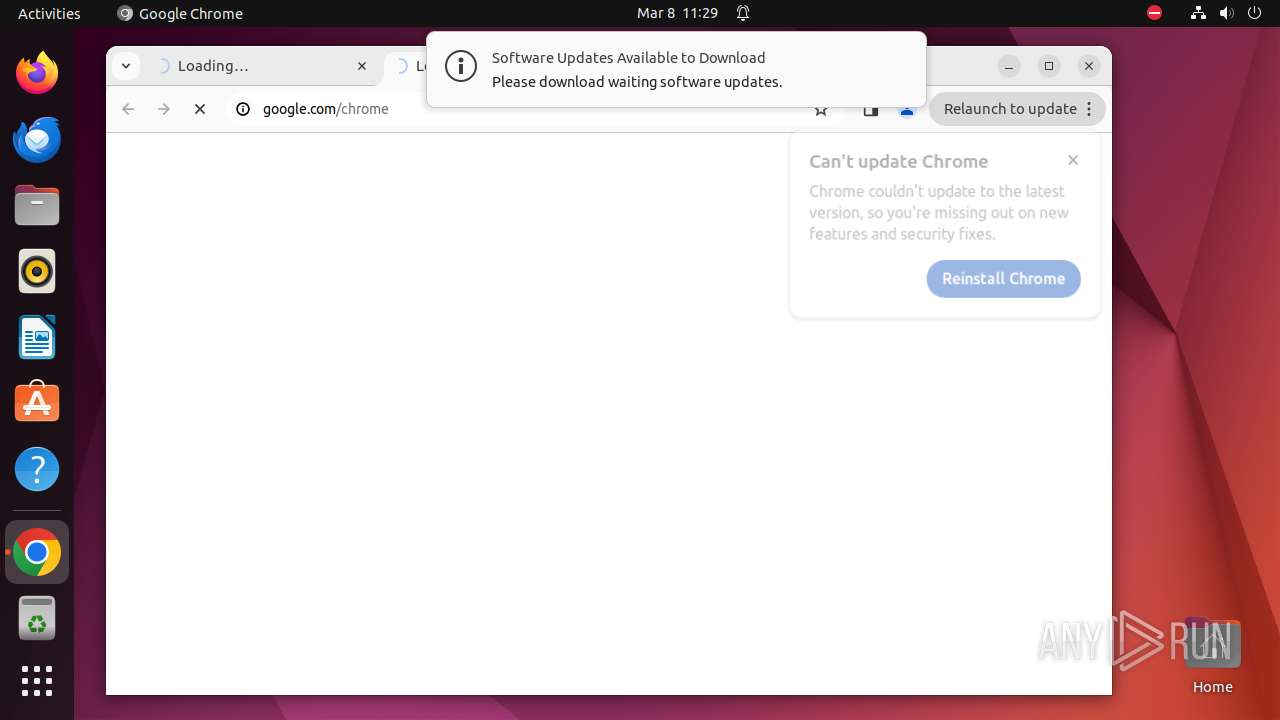Click 'Please download waiting software updates' text
The width and height of the screenshot is (1280, 720).
pos(637,82)
